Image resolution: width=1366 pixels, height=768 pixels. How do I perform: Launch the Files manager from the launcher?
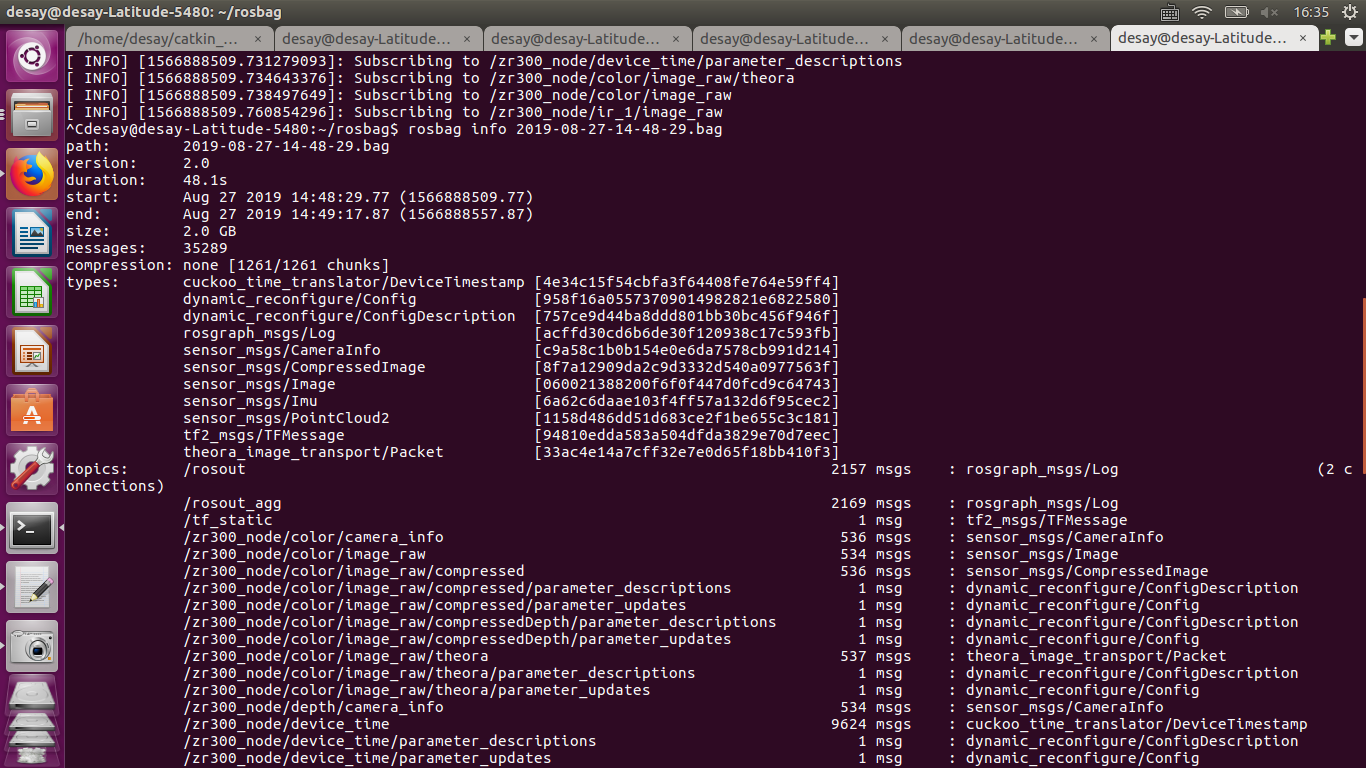pos(32,115)
